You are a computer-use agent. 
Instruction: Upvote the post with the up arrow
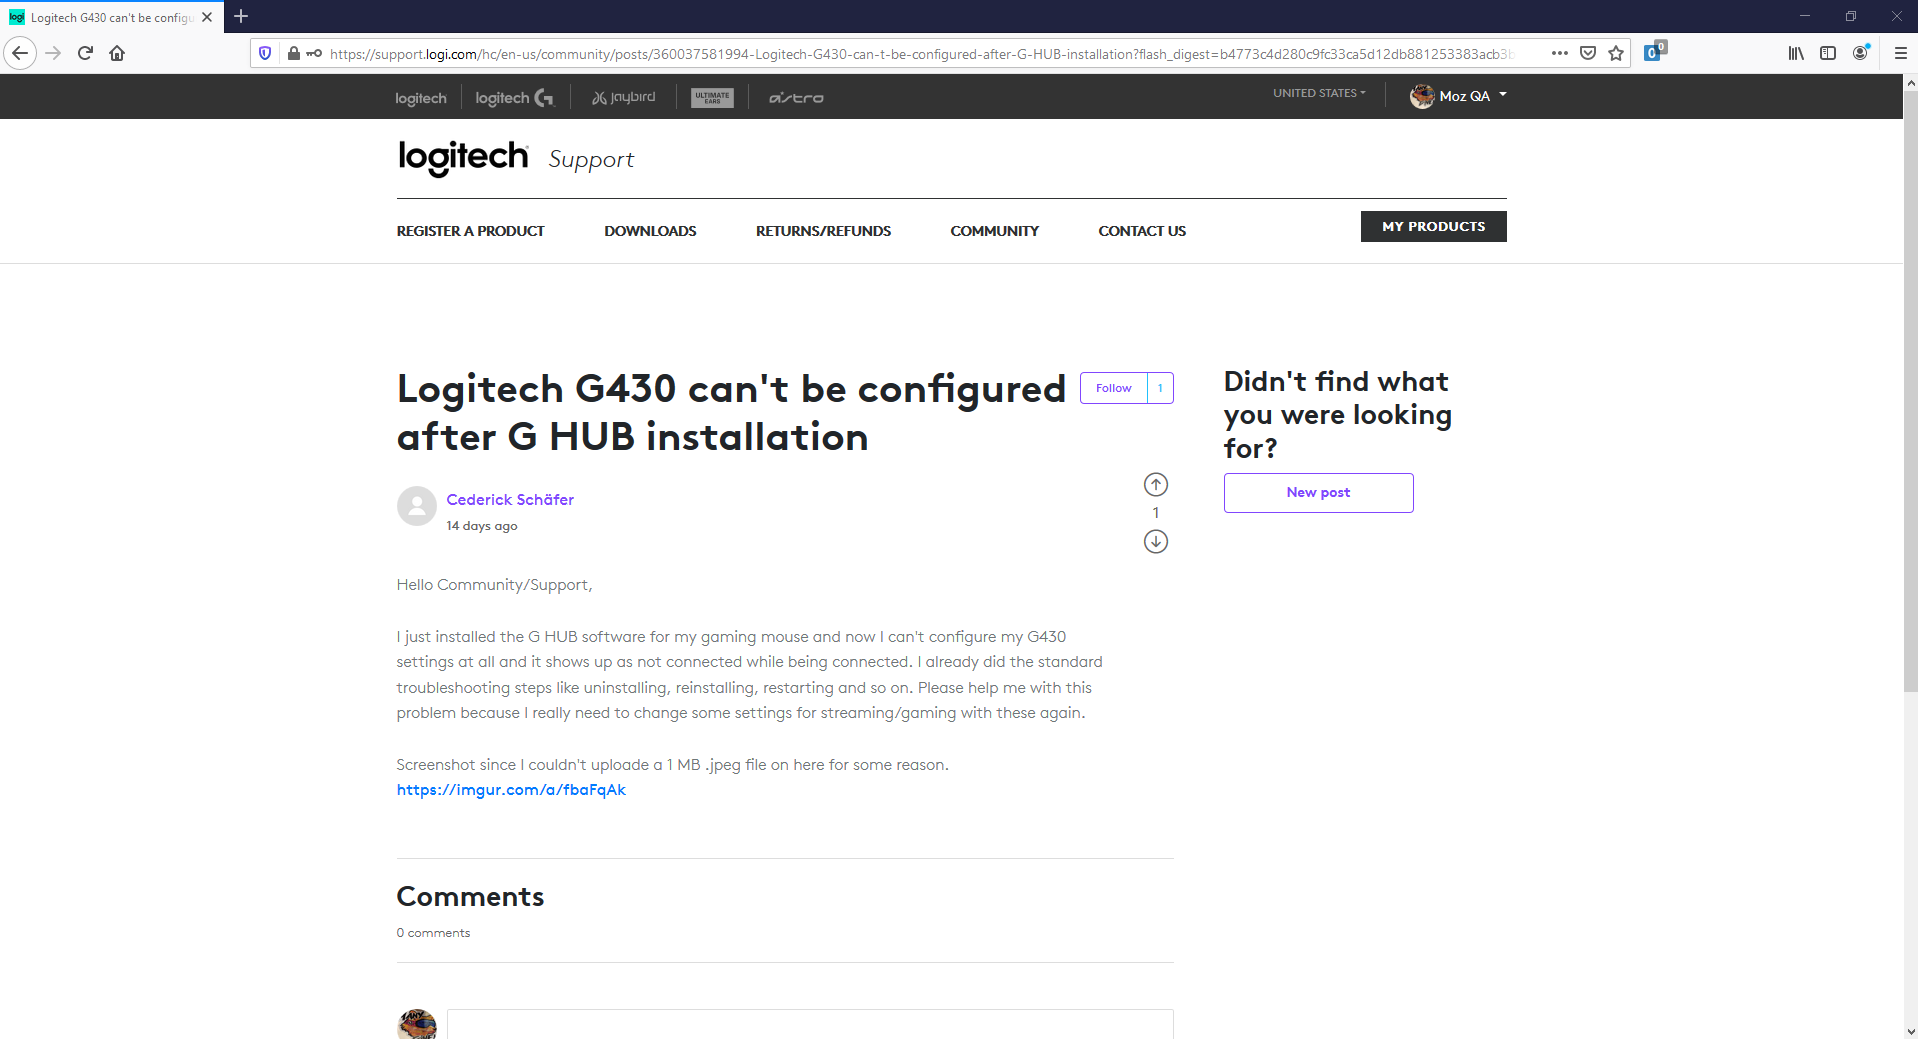pyautogui.click(x=1155, y=484)
